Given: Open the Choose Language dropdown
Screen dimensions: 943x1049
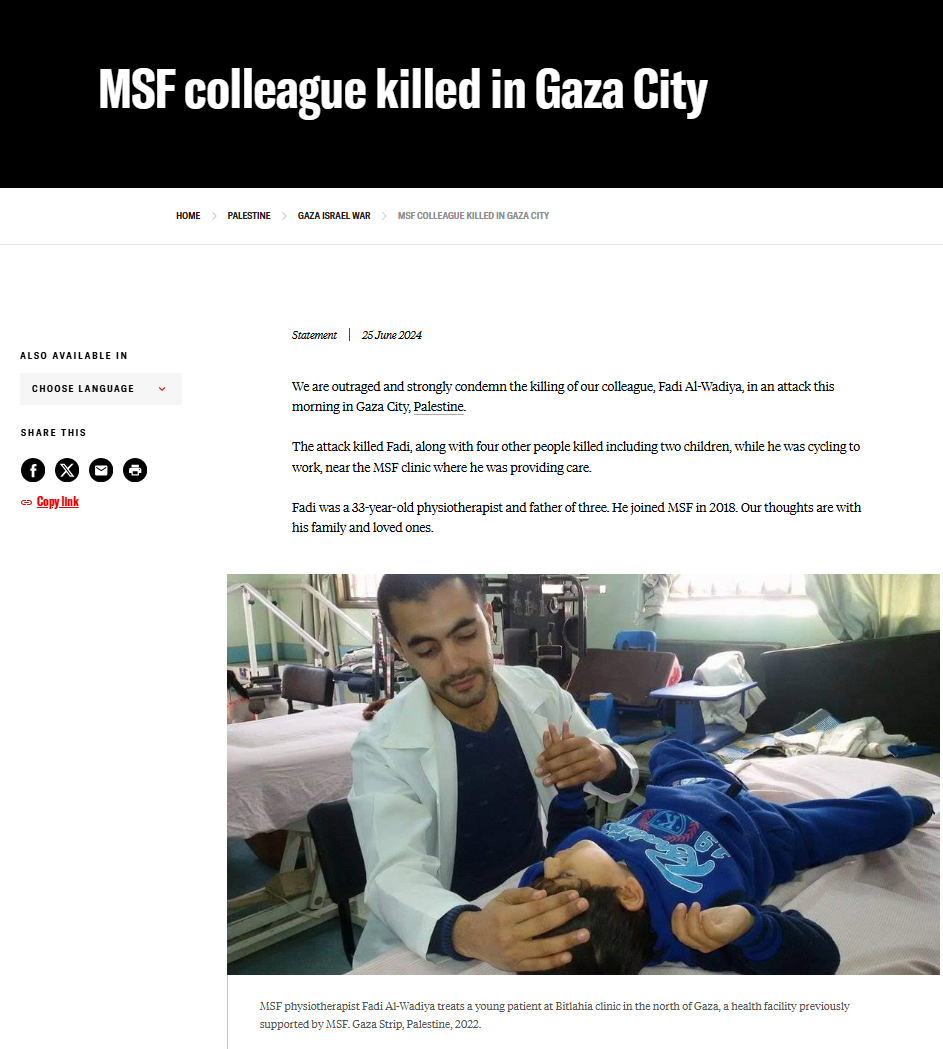Looking at the screenshot, I should 101,389.
